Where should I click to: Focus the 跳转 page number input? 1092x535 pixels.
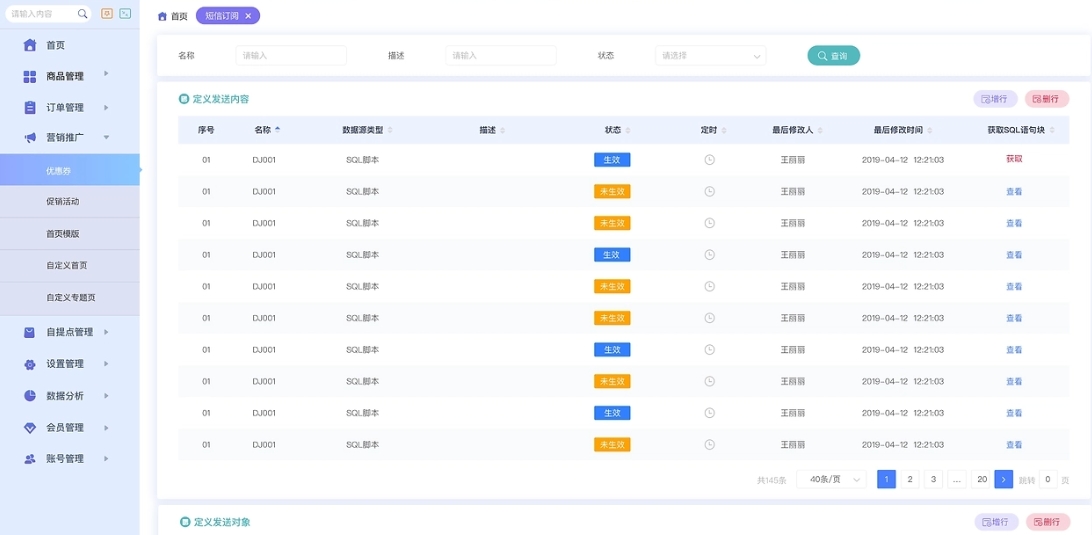coord(1048,479)
